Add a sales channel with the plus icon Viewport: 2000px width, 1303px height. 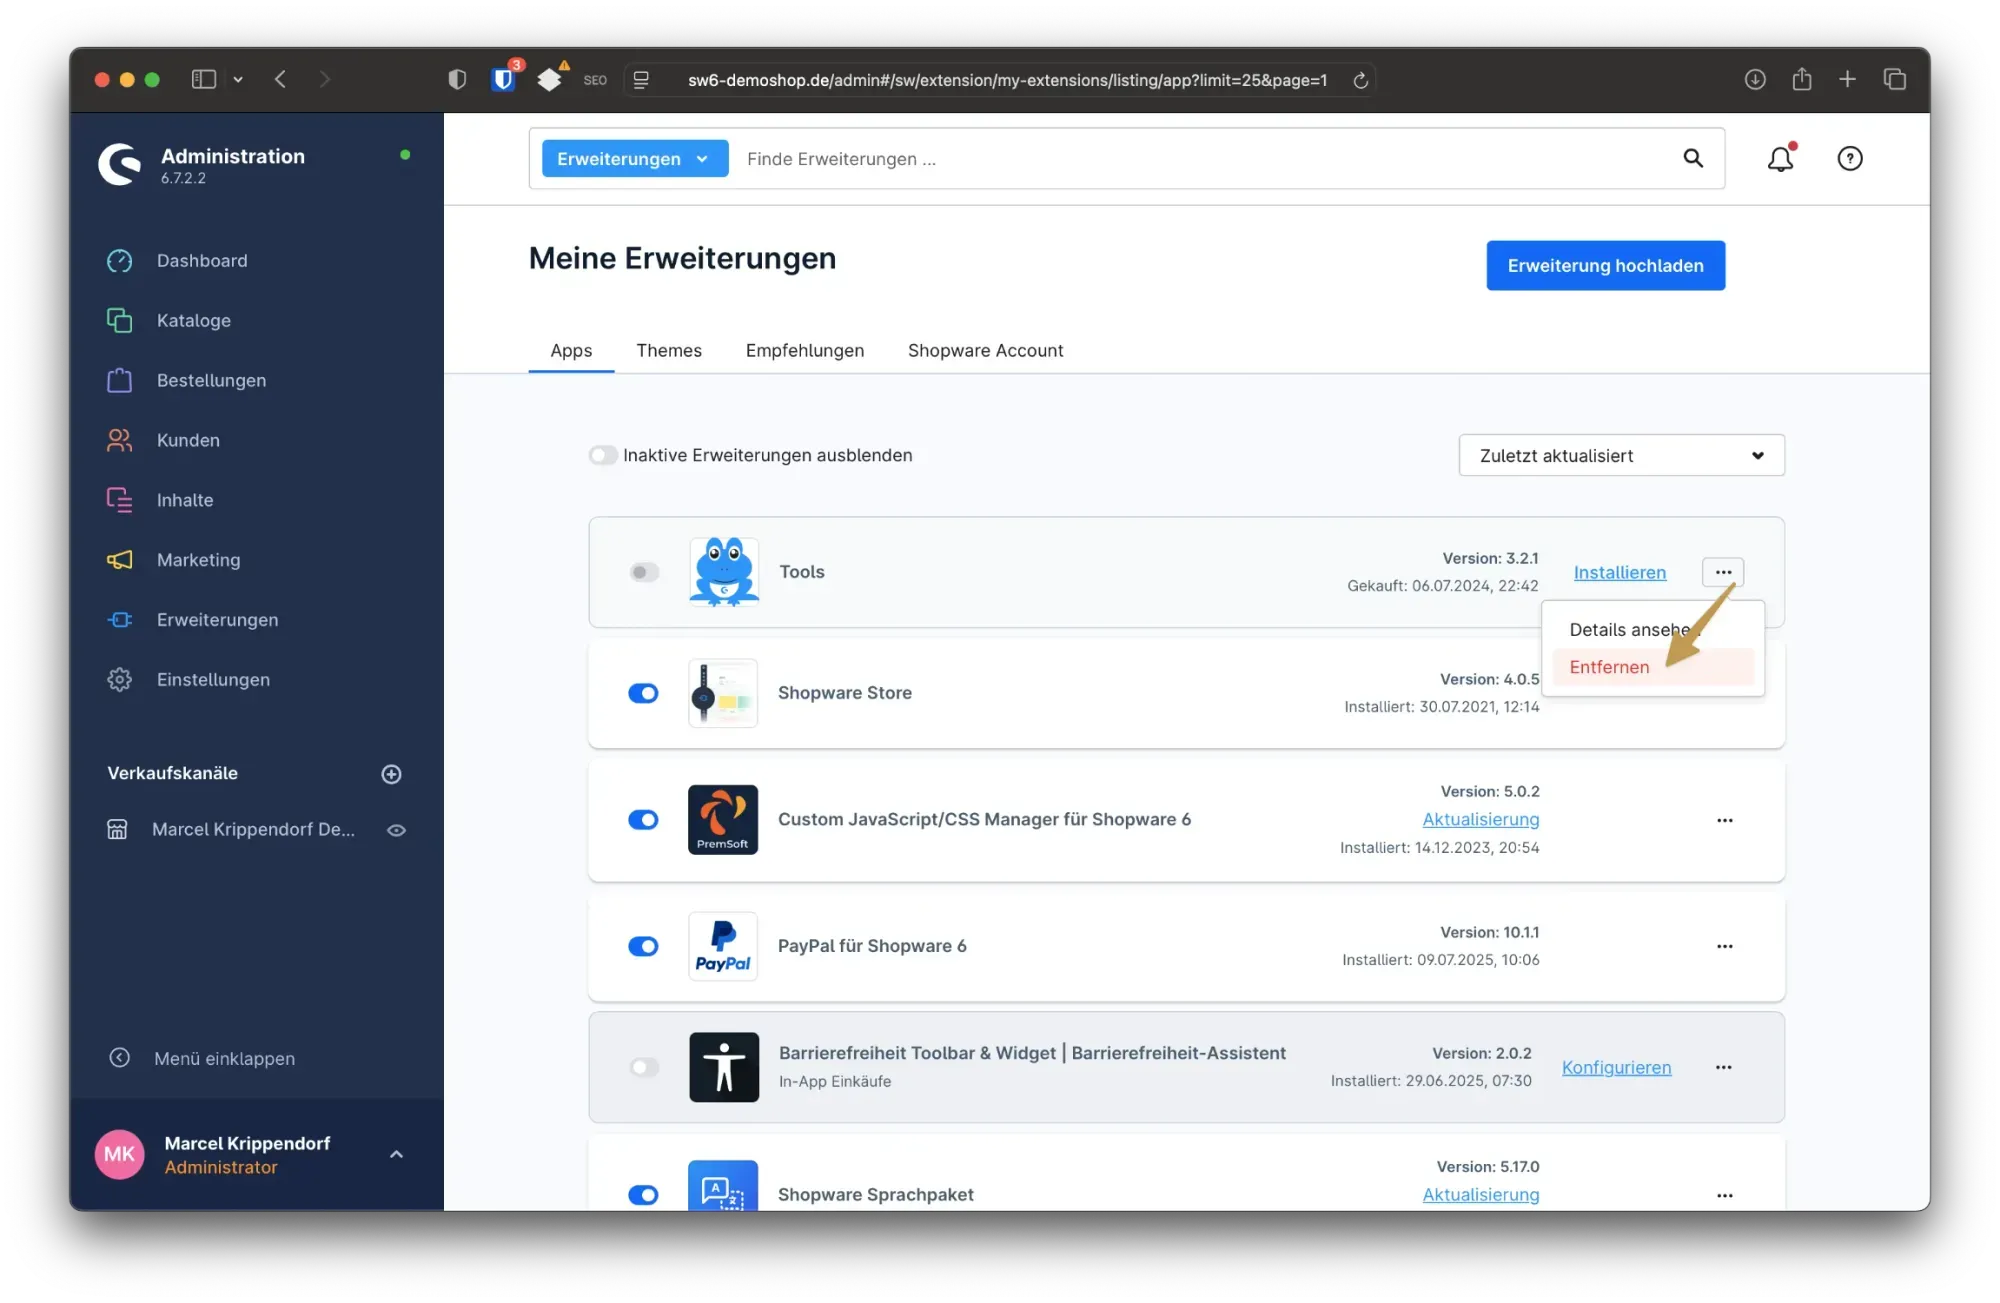[x=391, y=774]
